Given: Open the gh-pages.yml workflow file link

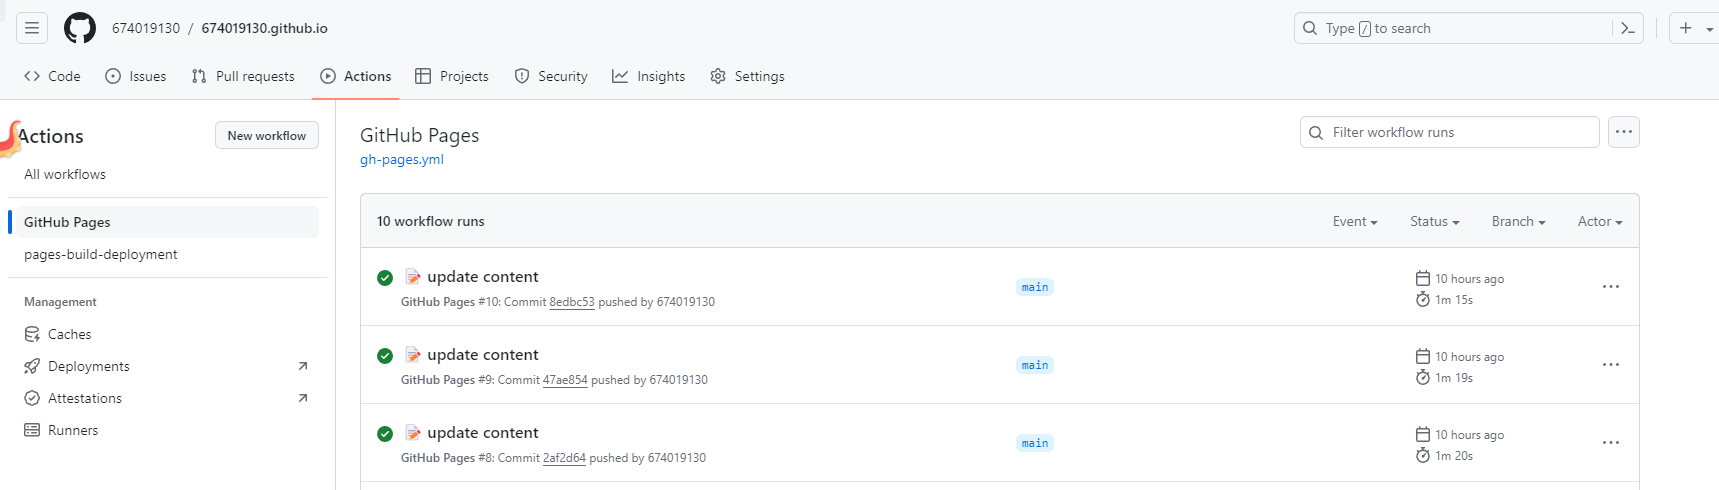Looking at the screenshot, I should pyautogui.click(x=402, y=159).
